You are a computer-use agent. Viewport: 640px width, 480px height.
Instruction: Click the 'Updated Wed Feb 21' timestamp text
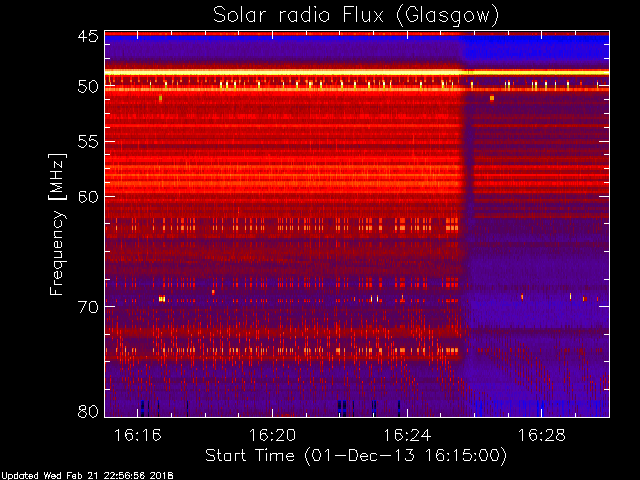pos(87,476)
